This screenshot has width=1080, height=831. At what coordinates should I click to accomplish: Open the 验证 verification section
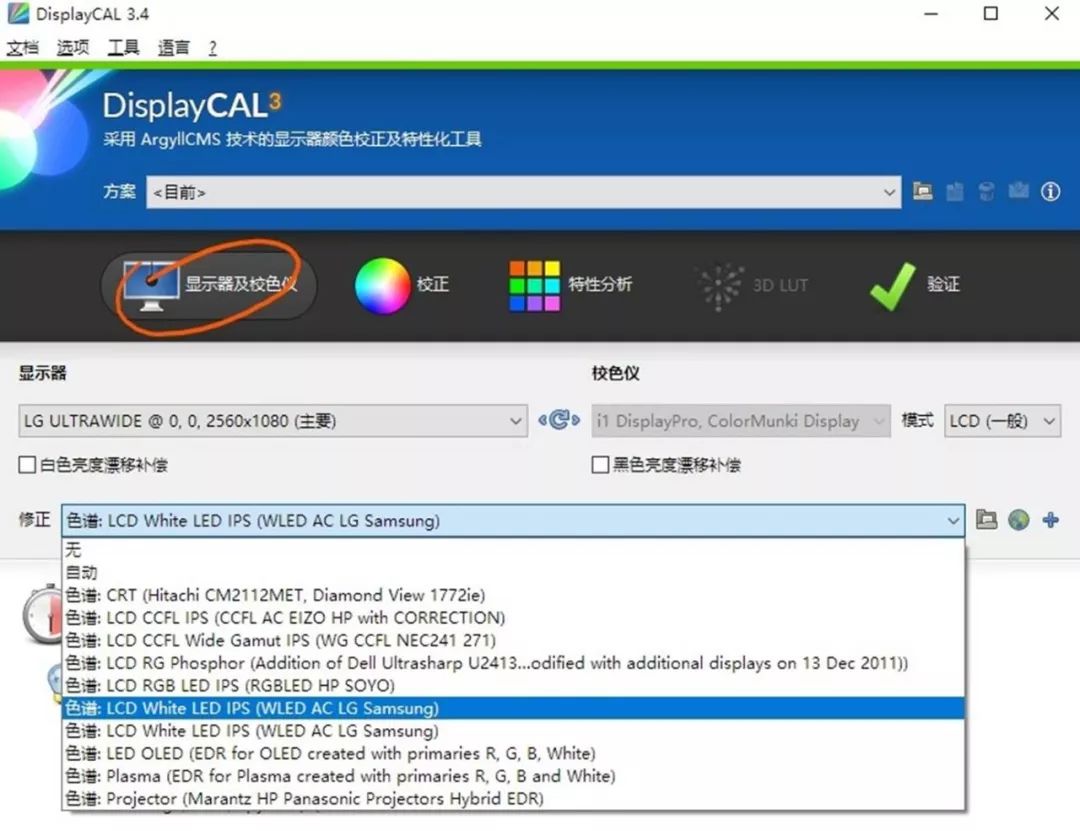[893, 284]
